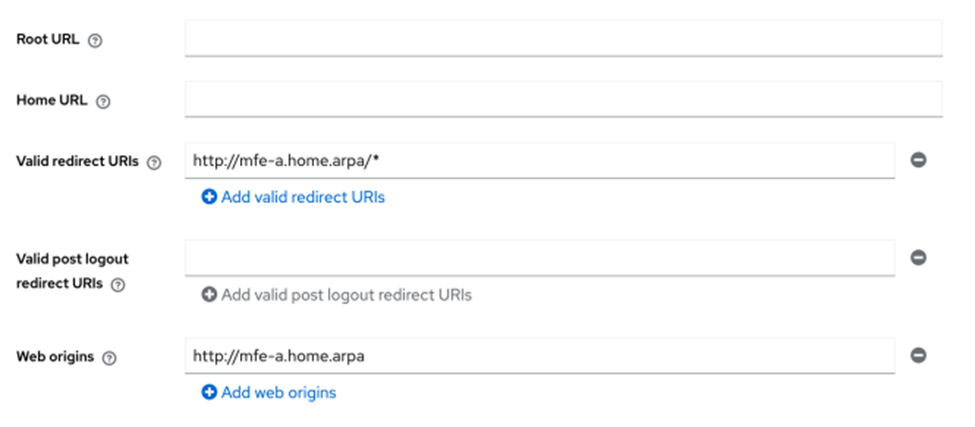Click the Web origins field with http://mfe-a.home.arpa
975x427 pixels.
click(x=540, y=356)
